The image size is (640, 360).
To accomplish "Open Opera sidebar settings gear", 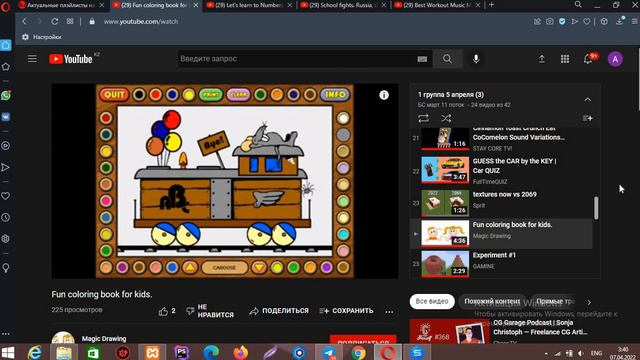I will 6,239.
